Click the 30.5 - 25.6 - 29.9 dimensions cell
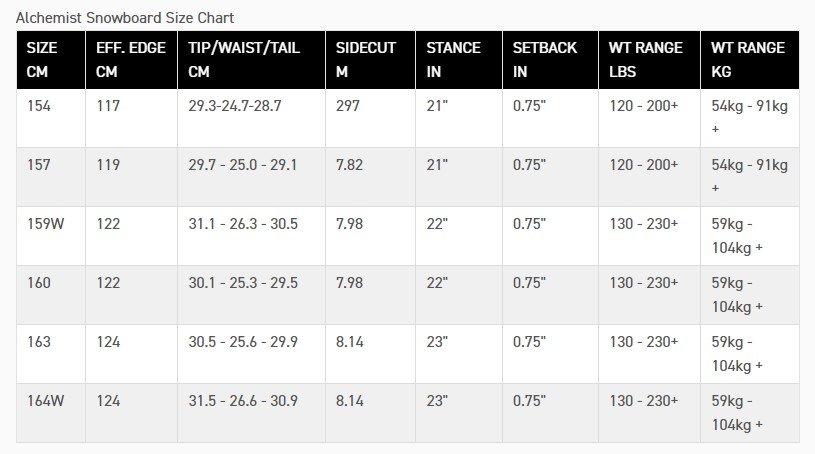This screenshot has width=815, height=454. (x=252, y=354)
